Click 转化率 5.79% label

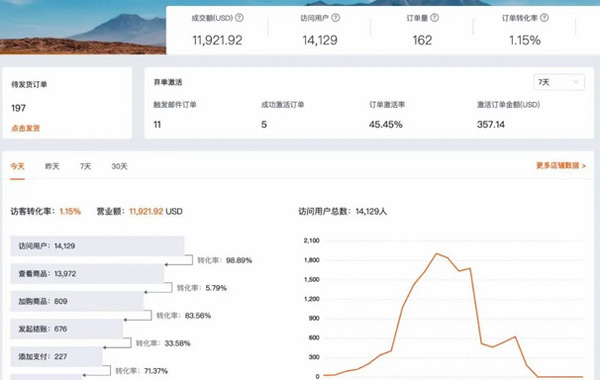202,288
